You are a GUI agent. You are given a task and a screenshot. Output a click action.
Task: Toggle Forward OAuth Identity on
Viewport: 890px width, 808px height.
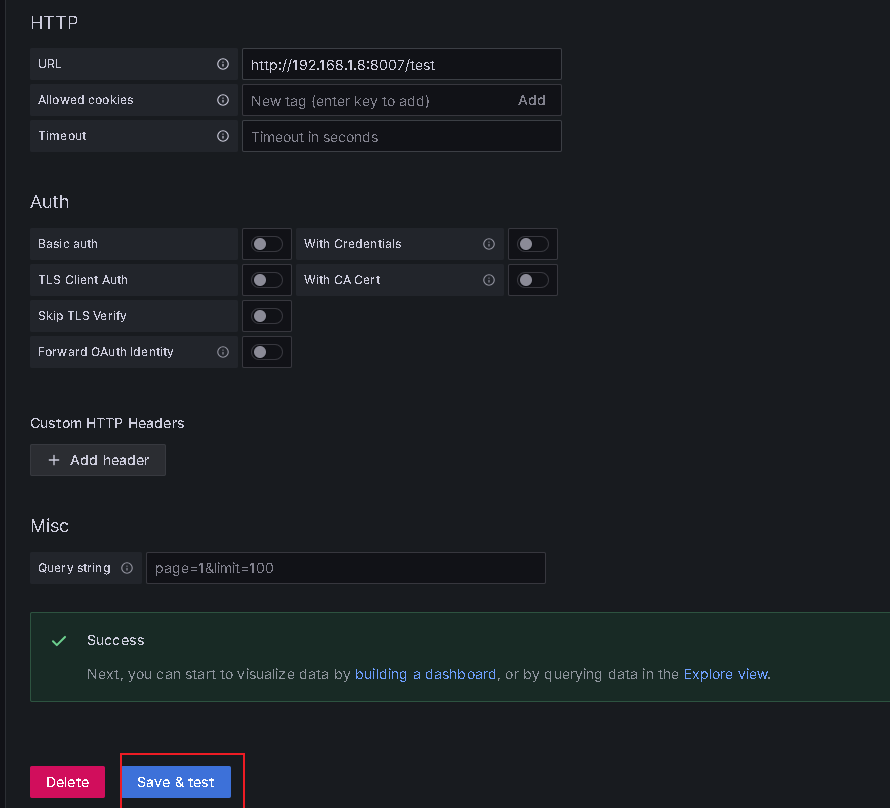click(266, 351)
